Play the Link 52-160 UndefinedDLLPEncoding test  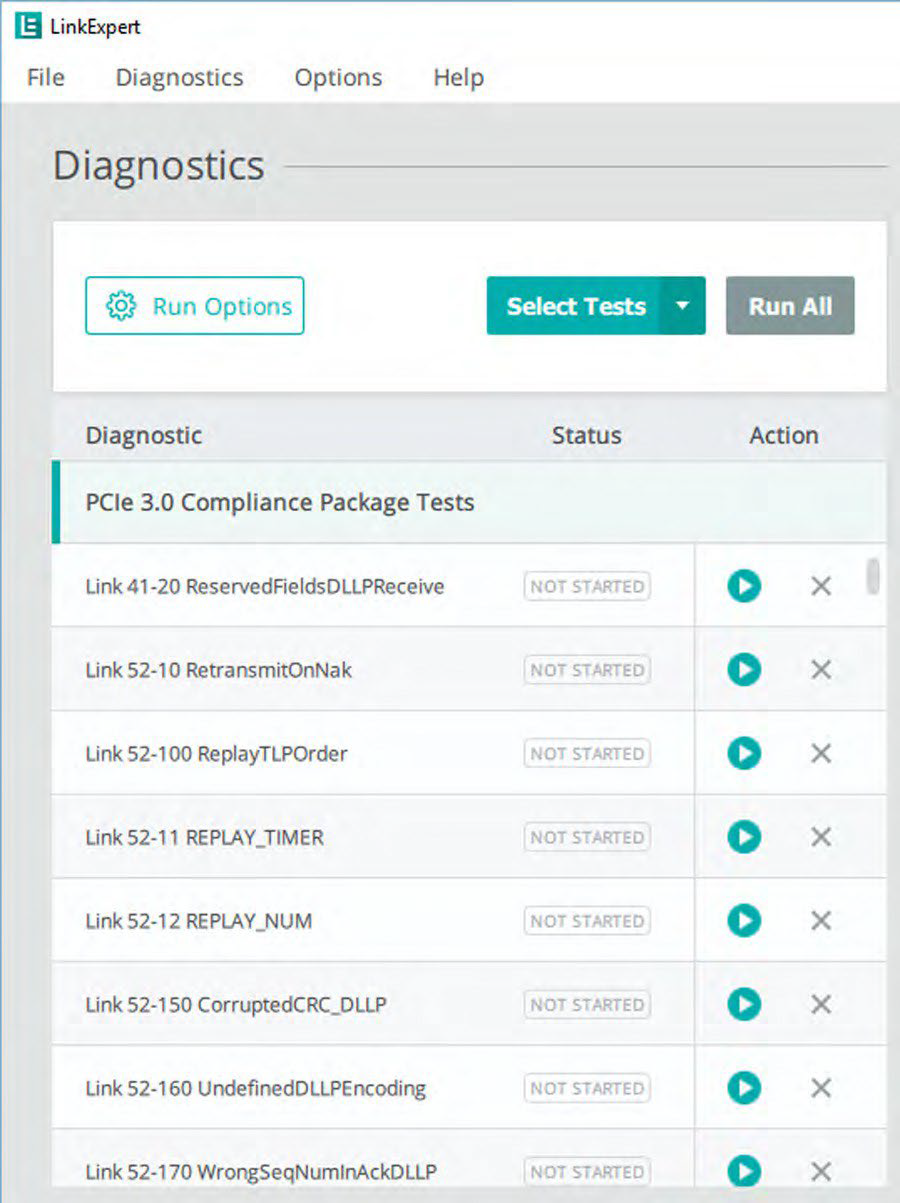click(744, 1088)
